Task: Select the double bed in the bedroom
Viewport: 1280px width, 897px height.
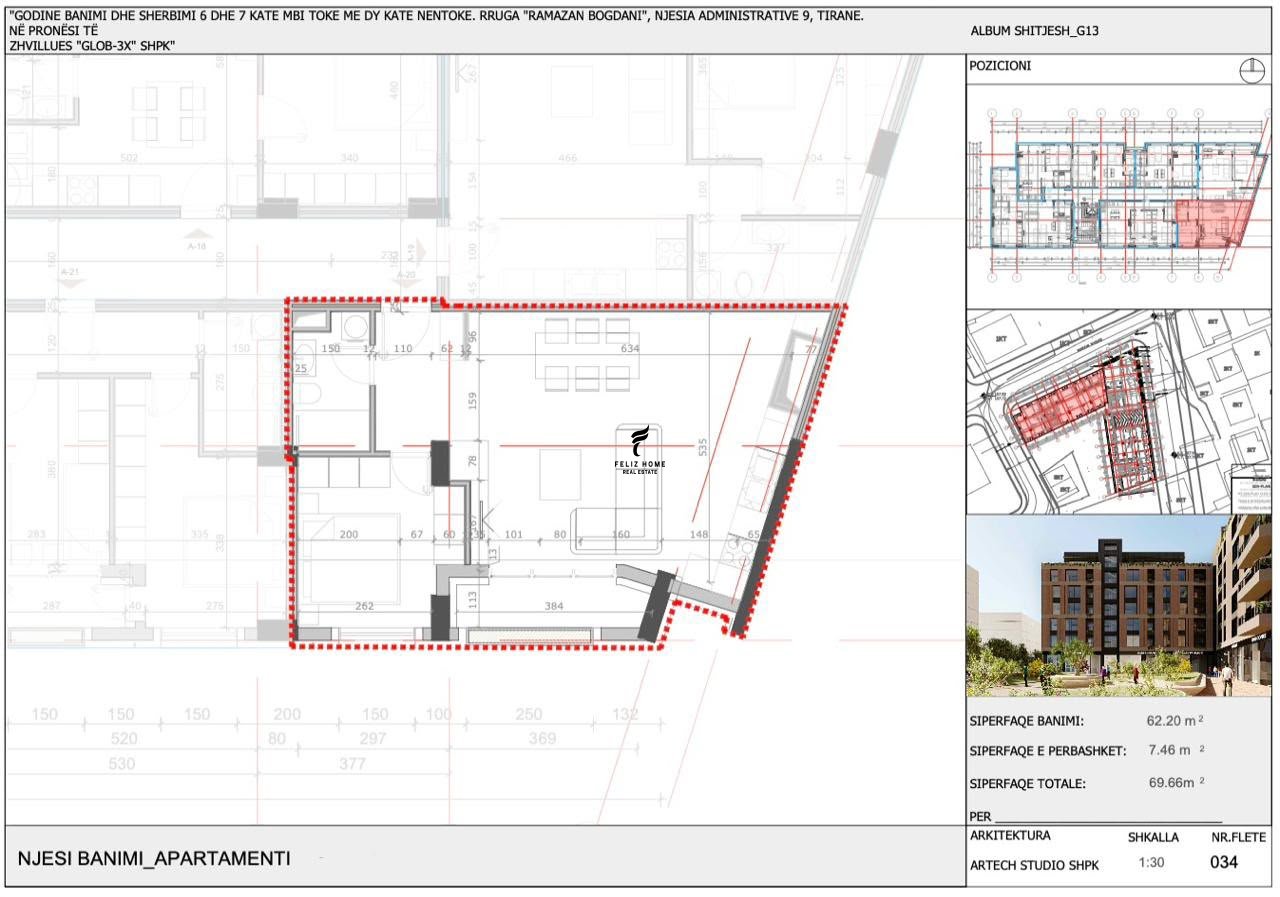Action: point(350,558)
